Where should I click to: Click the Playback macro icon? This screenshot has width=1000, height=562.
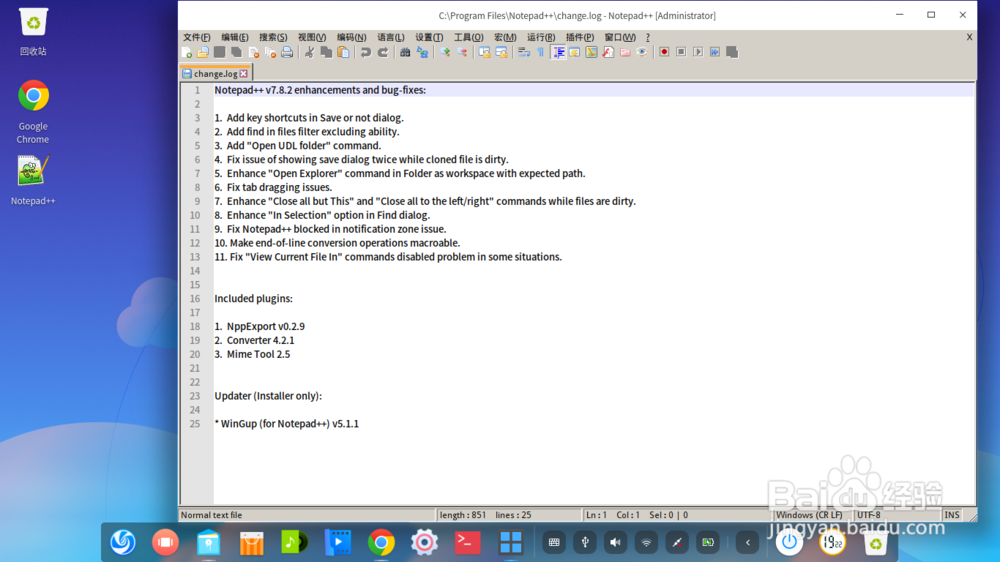[698, 52]
